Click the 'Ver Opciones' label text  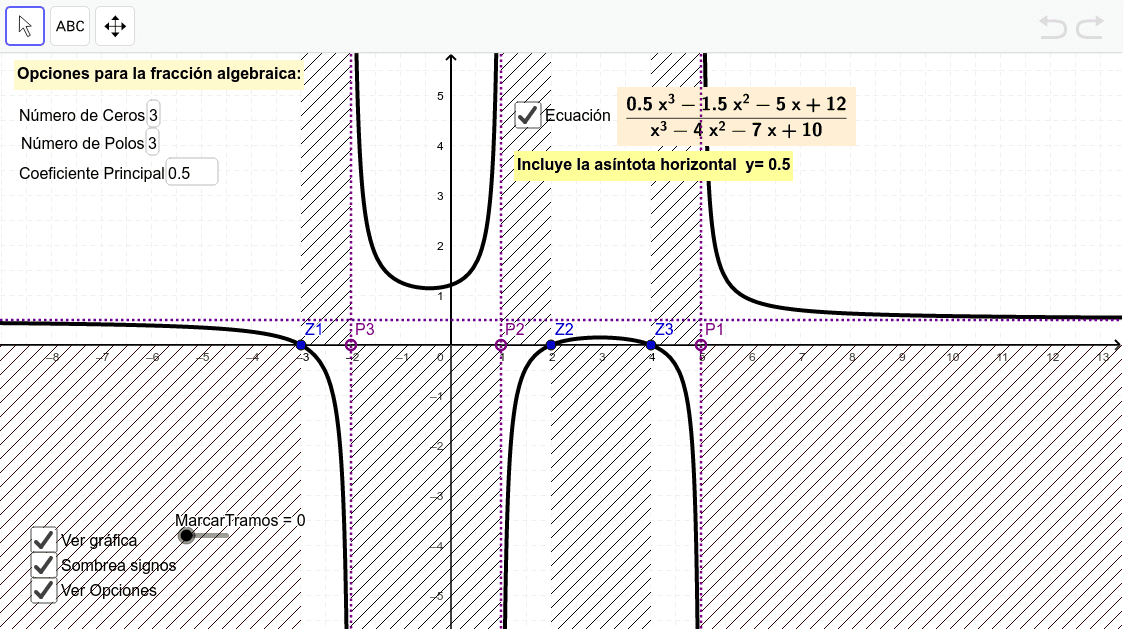tap(109, 591)
